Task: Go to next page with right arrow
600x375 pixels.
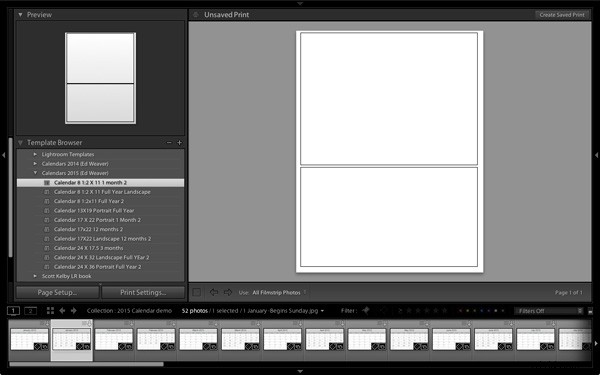Action: (228, 292)
